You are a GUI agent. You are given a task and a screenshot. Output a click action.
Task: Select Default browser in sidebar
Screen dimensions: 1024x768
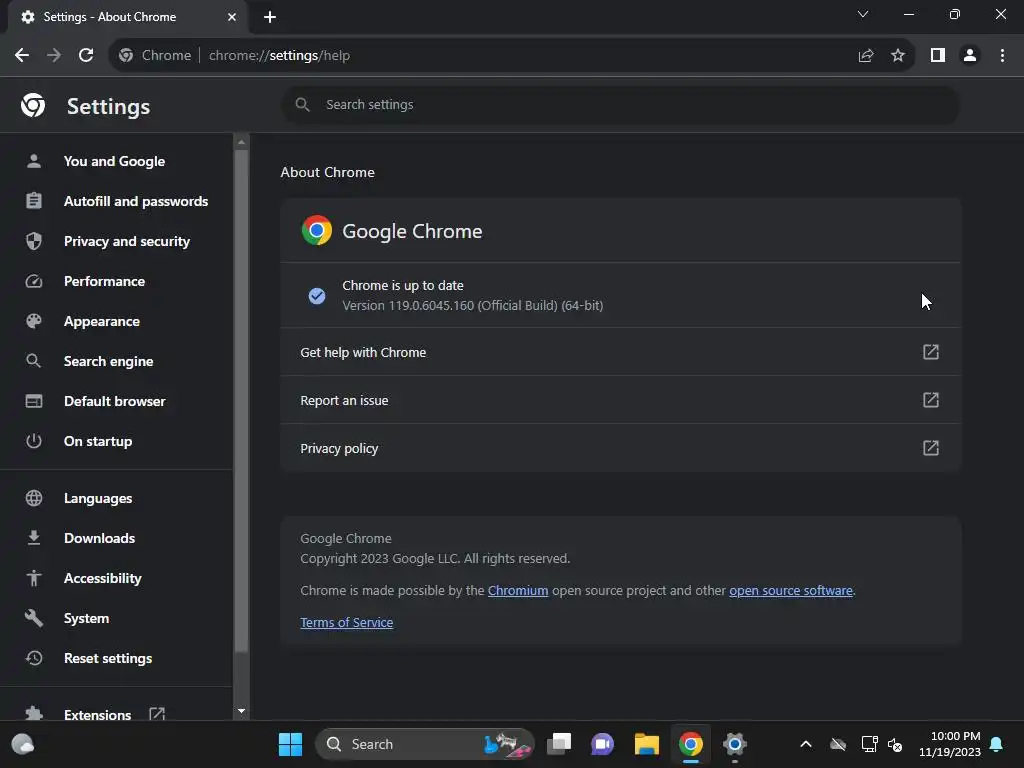tap(116, 401)
